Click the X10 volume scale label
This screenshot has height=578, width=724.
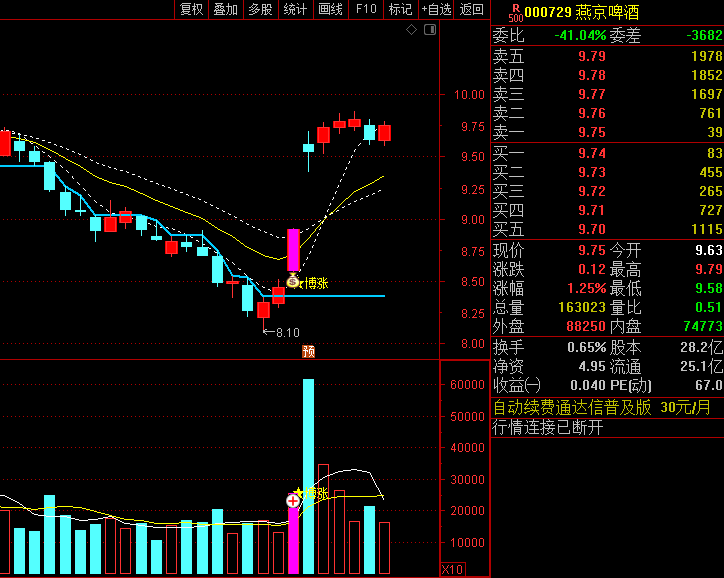[452, 569]
